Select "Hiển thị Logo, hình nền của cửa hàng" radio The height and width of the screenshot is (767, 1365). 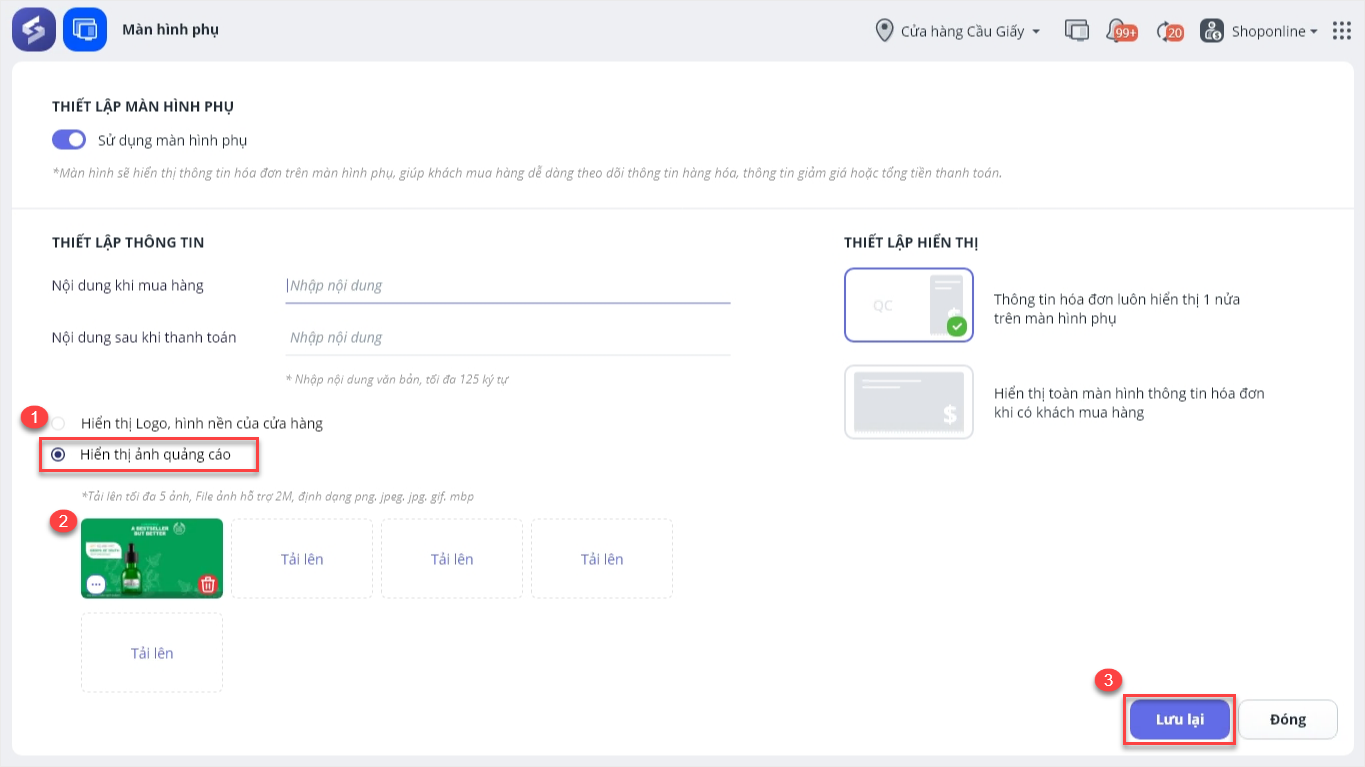click(59, 423)
